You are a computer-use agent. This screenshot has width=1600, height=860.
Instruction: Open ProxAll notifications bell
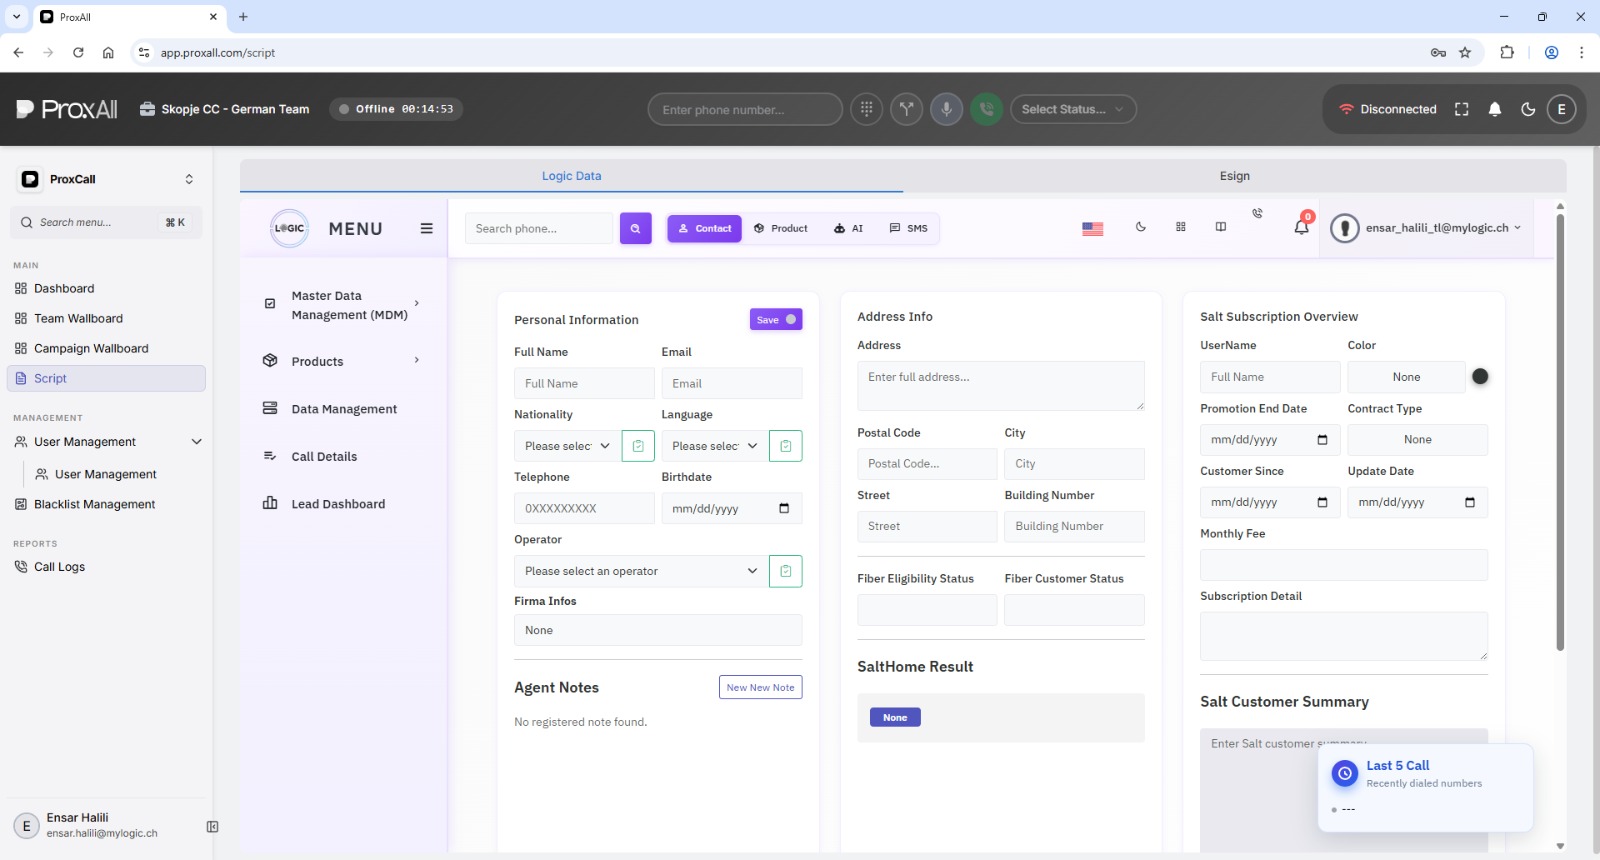1495,109
